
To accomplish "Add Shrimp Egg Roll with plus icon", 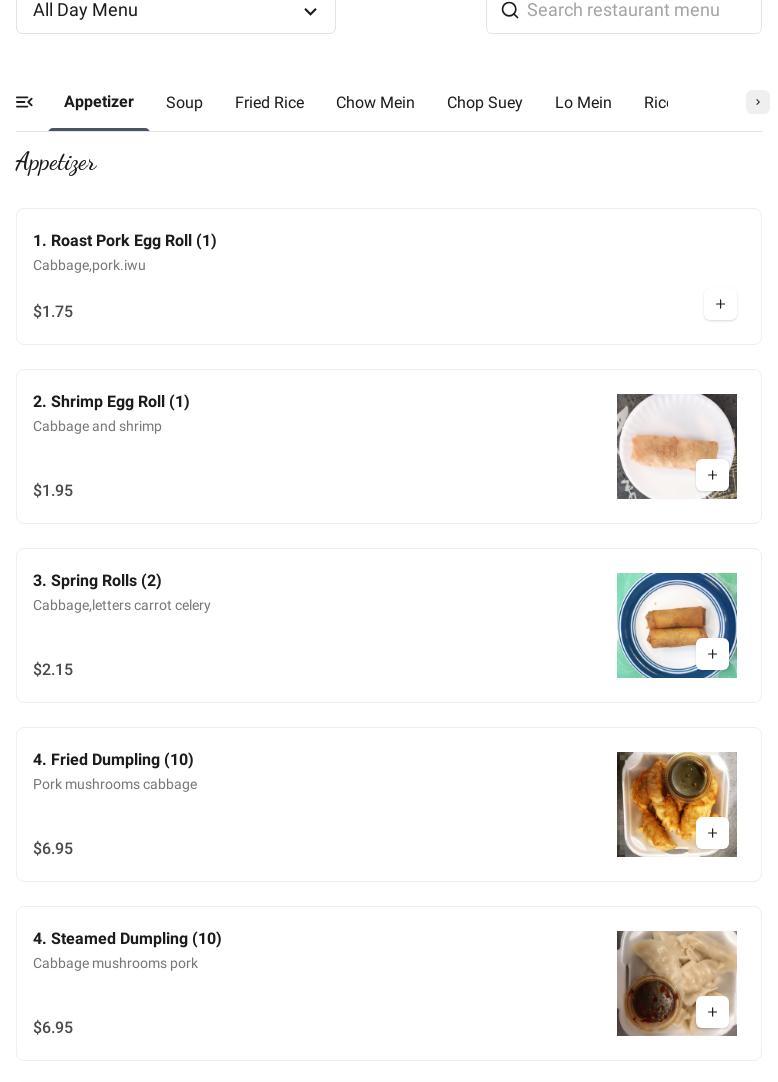I will click(712, 475).
